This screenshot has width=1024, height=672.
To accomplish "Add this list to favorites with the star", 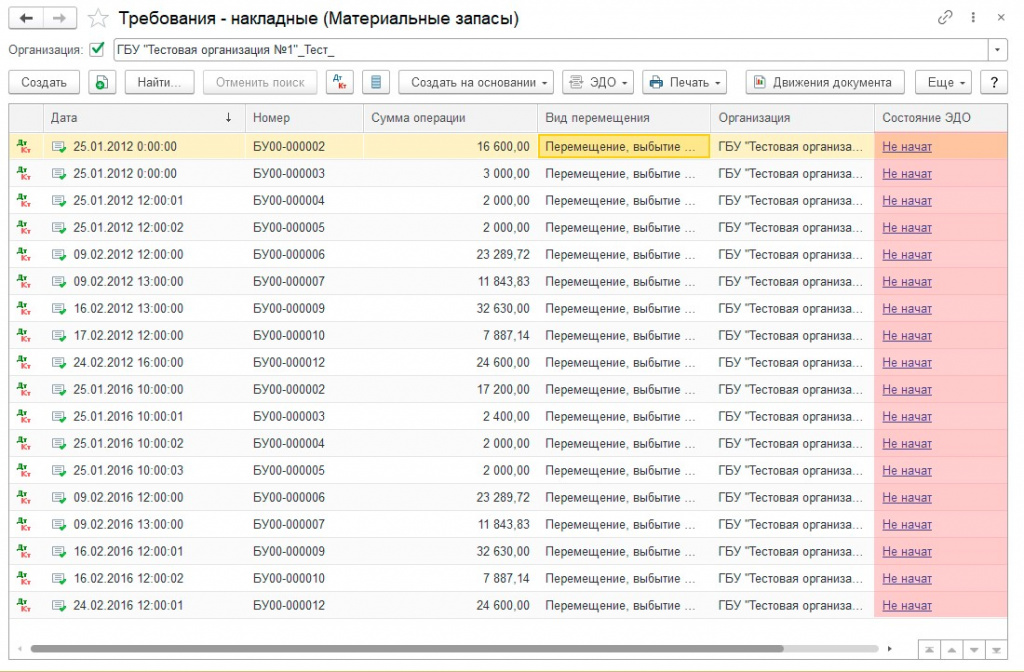I will coord(97,18).
